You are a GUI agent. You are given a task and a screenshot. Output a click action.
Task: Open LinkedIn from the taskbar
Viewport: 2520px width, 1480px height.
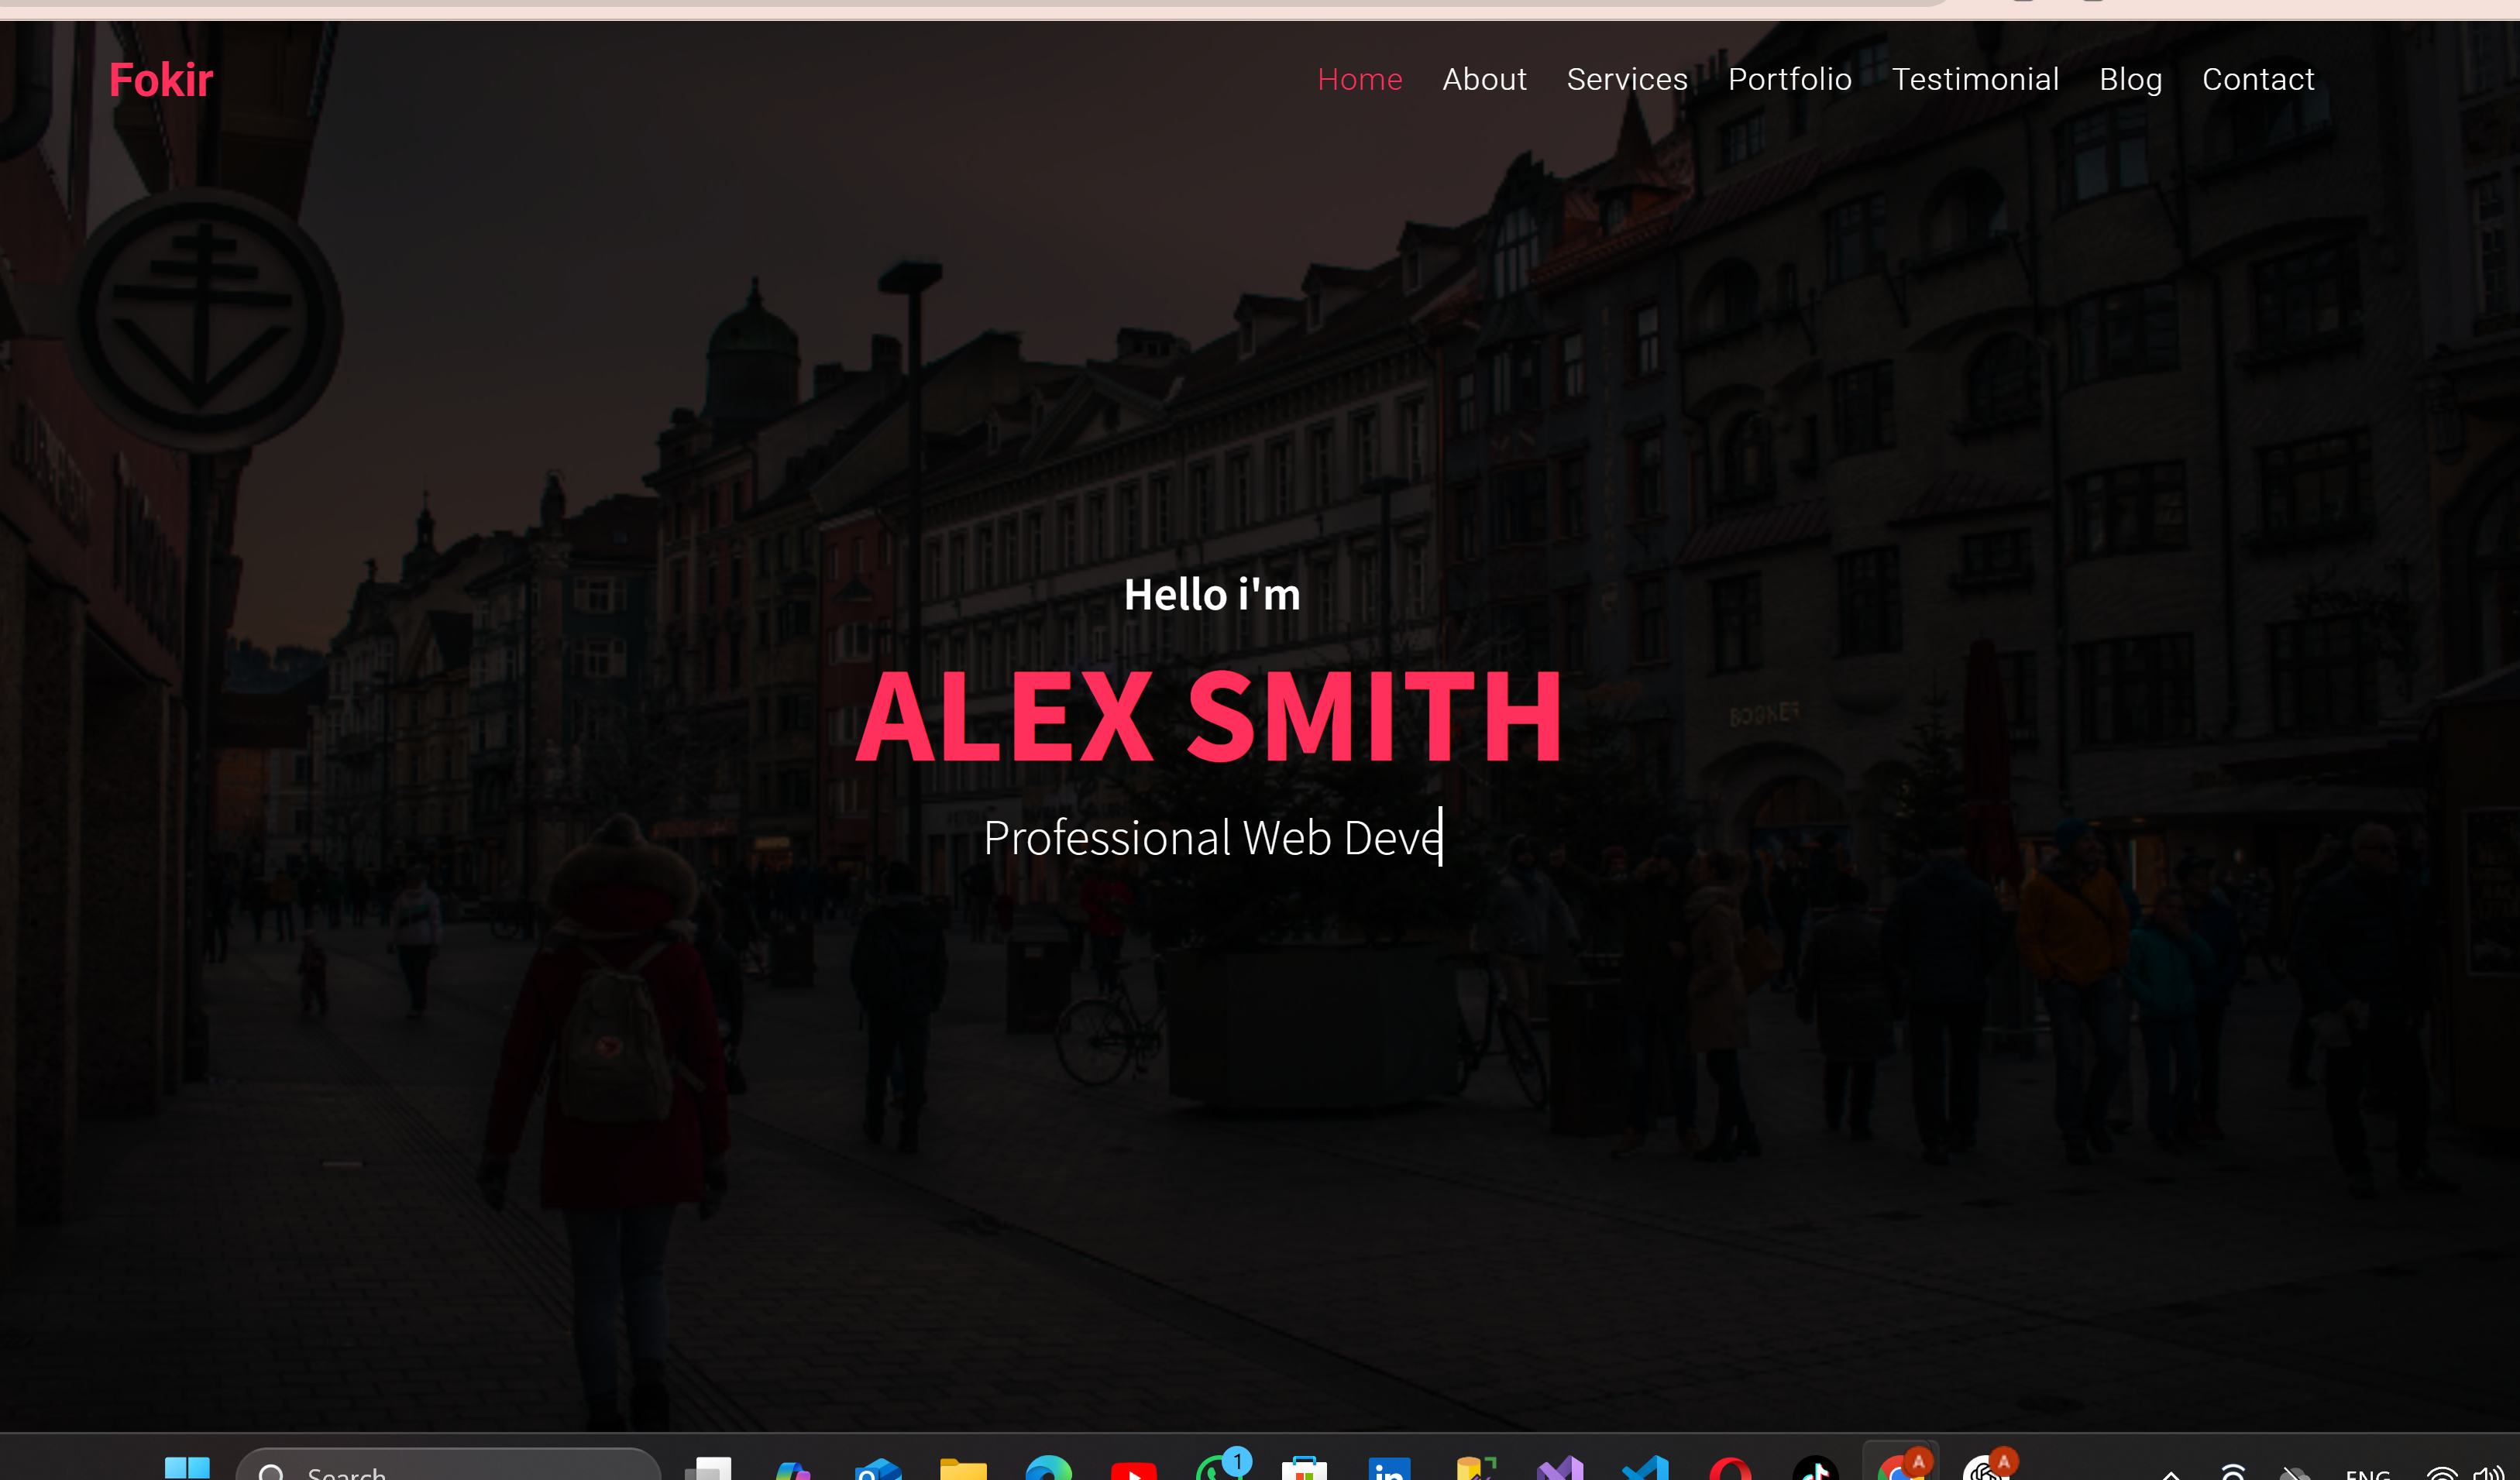click(x=1389, y=1468)
